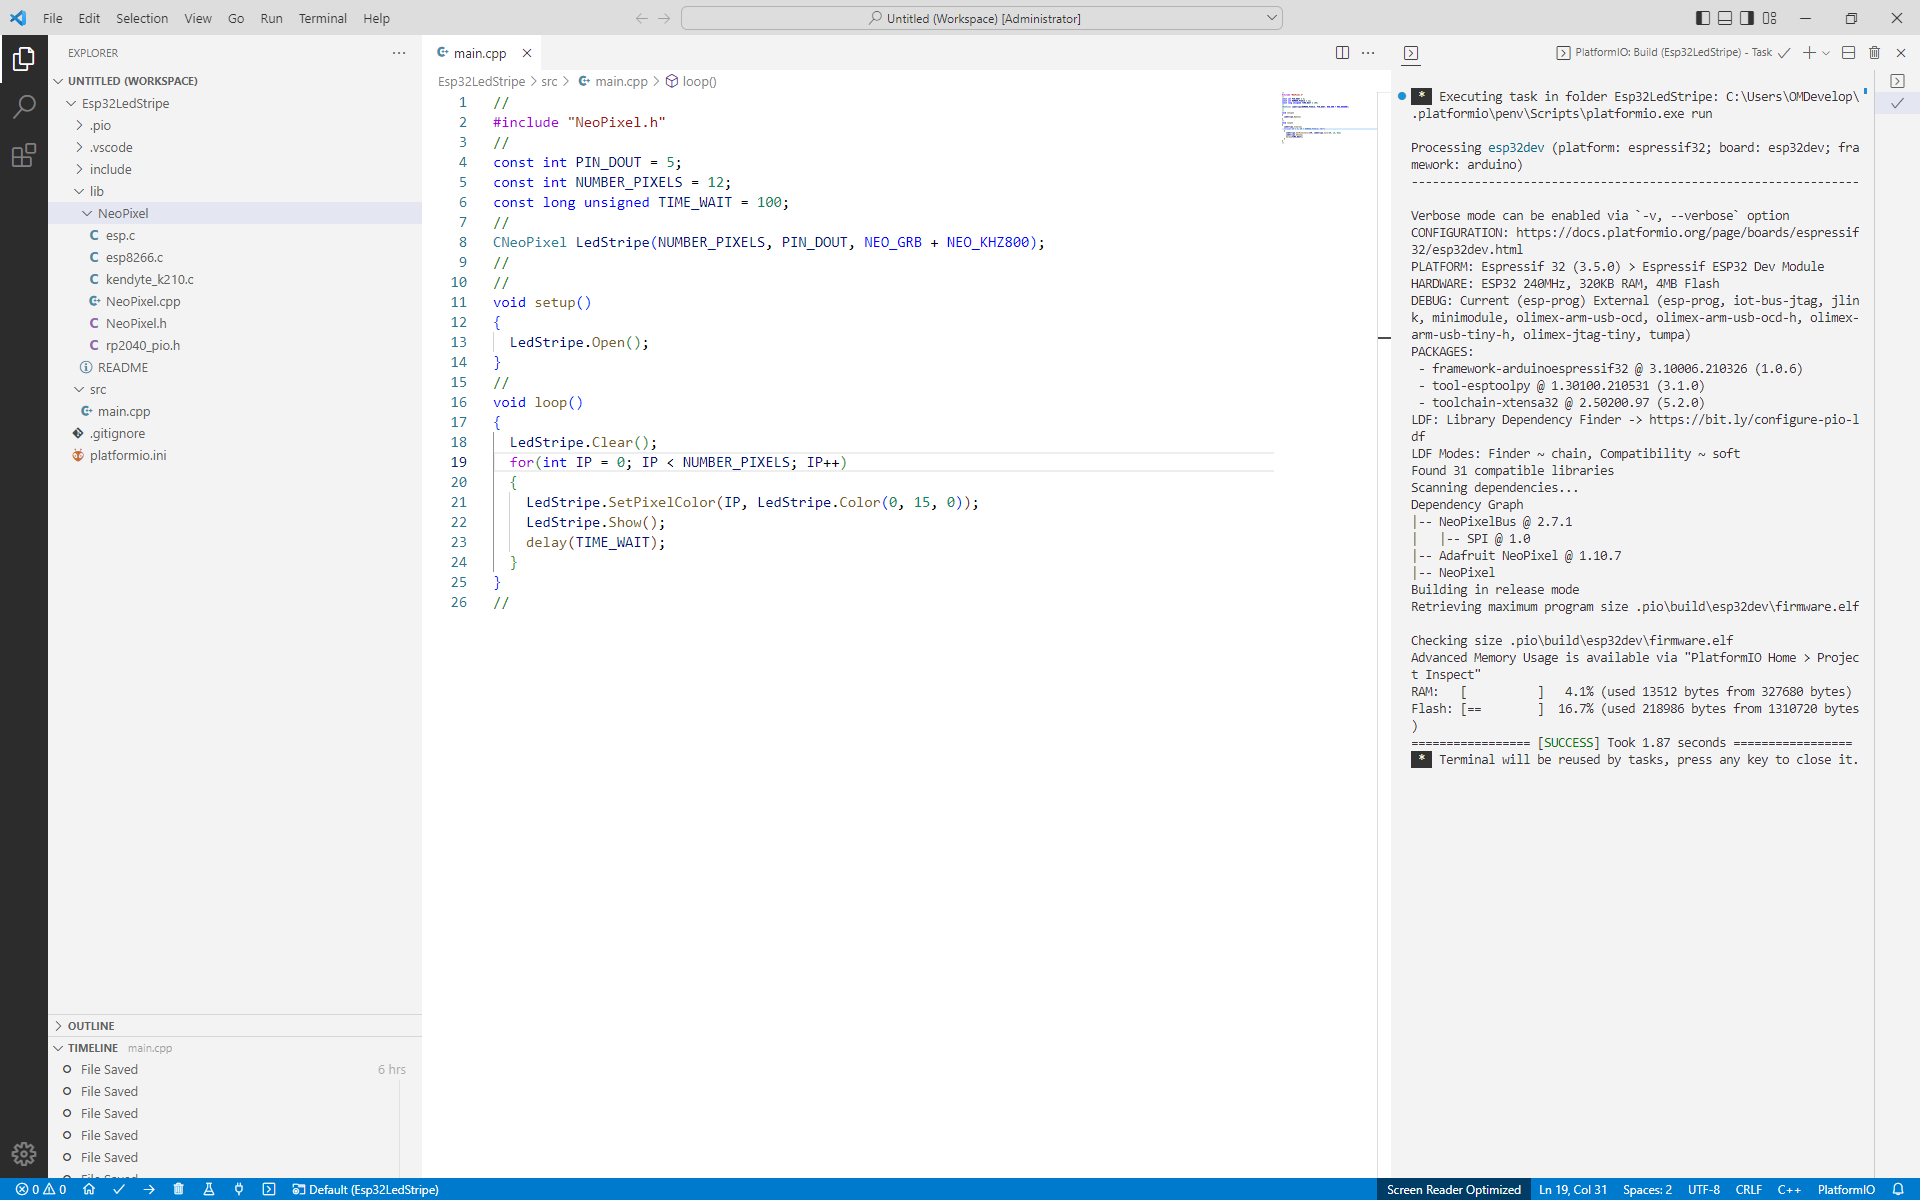Kill terminal with trash icon in panel
The width and height of the screenshot is (1920, 1200).
click(1875, 53)
